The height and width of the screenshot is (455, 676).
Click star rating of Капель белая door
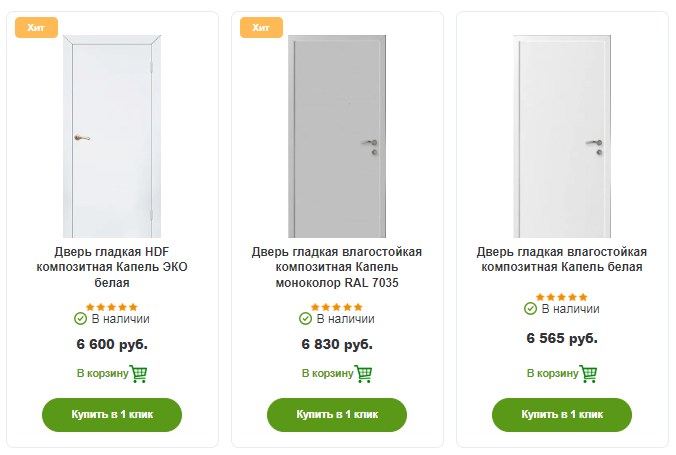[562, 297]
